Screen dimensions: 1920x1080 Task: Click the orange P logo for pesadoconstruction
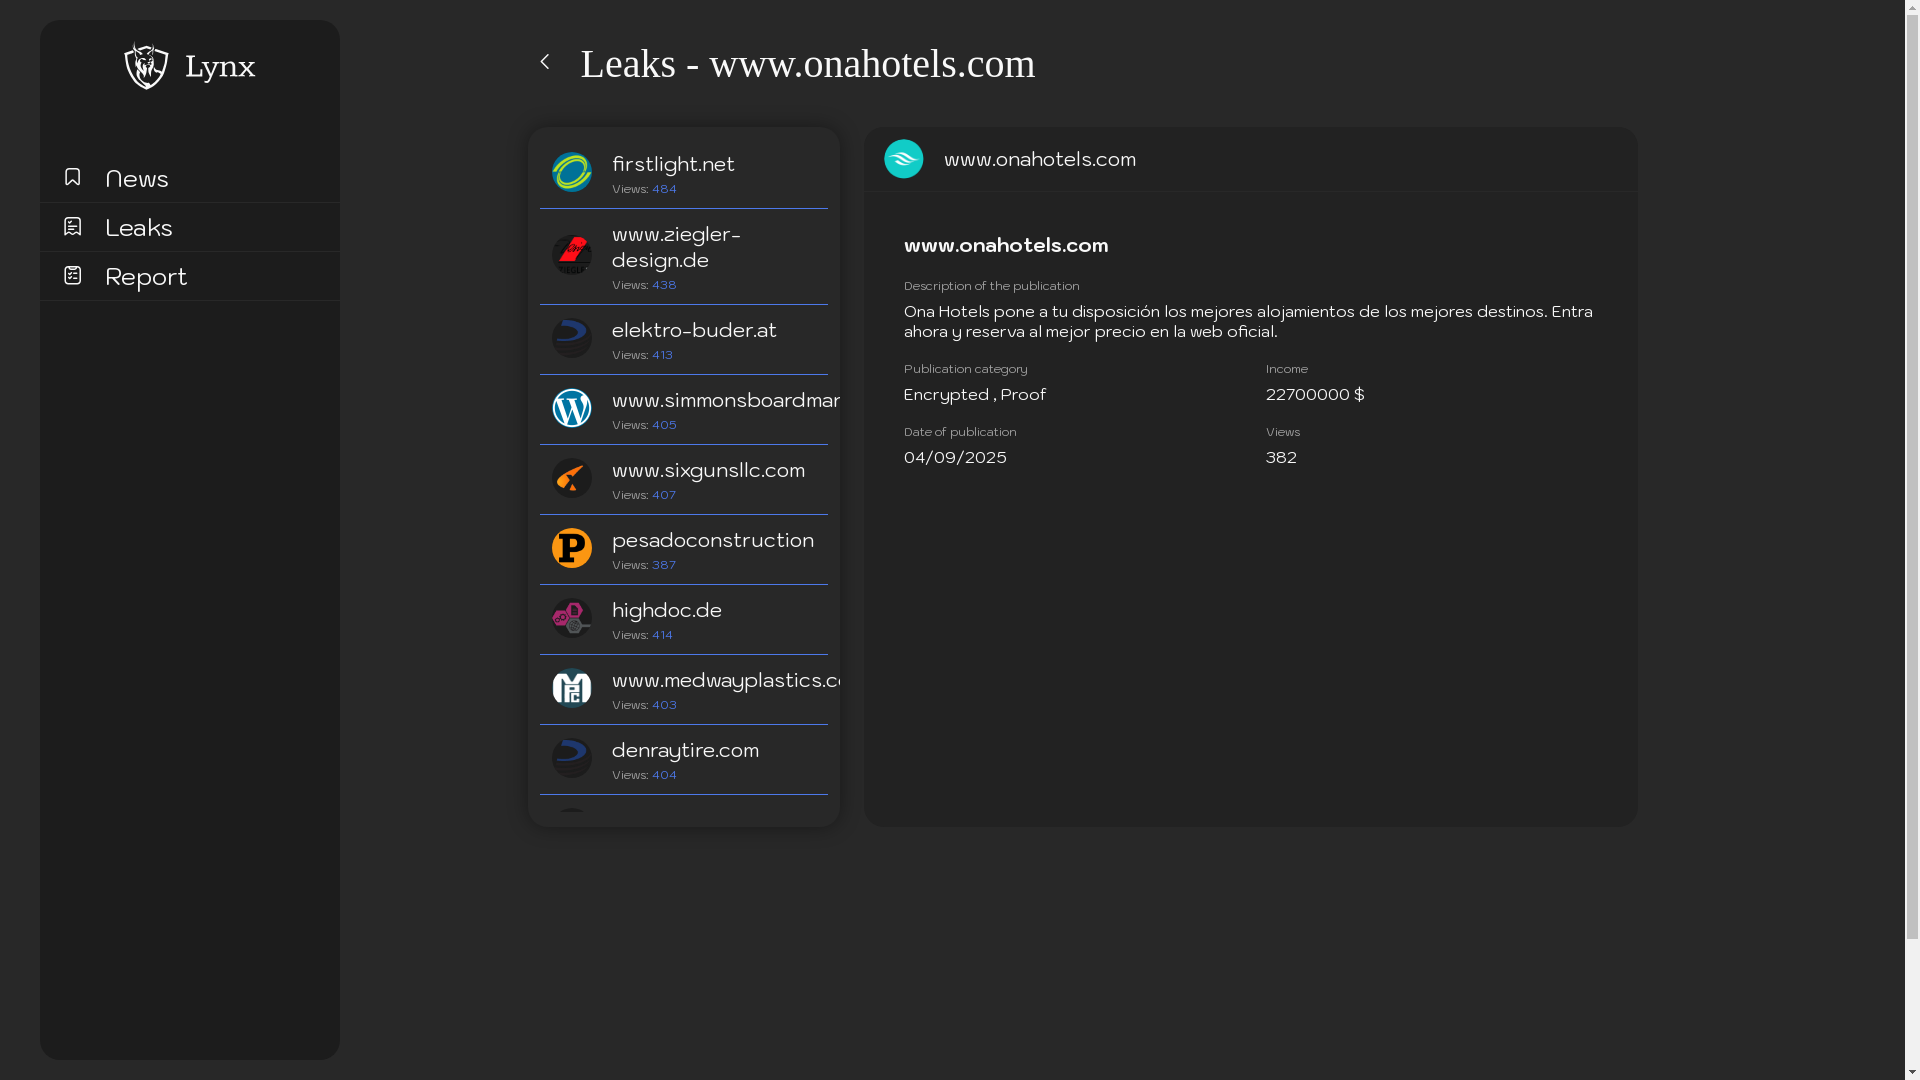pos(572,548)
